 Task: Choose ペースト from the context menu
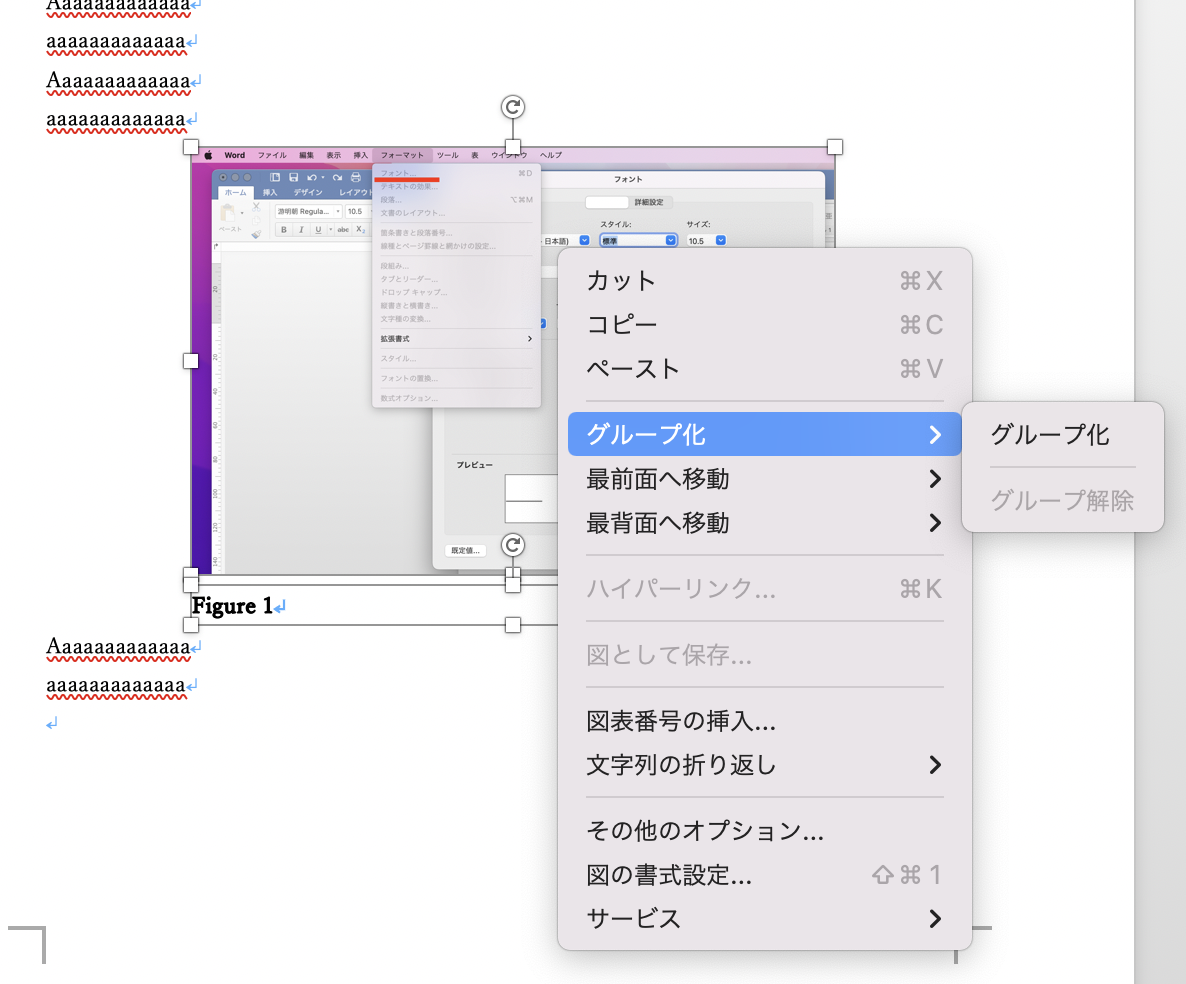pos(765,368)
